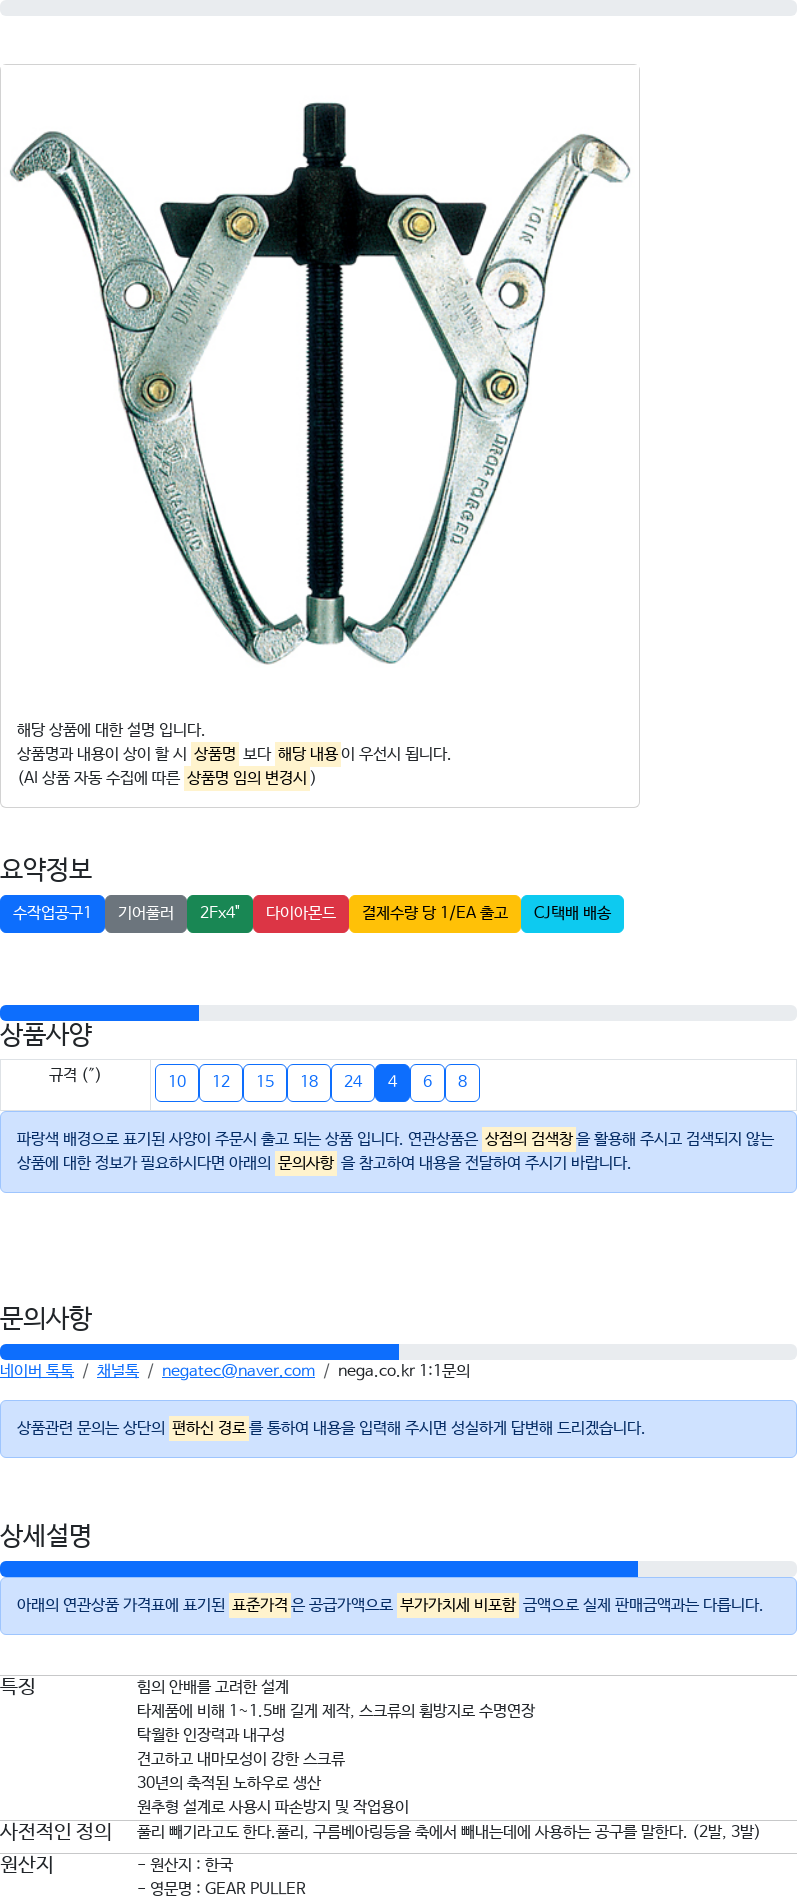Select the highlighted size 4 button
The height and width of the screenshot is (1902, 797).
[392, 1082]
